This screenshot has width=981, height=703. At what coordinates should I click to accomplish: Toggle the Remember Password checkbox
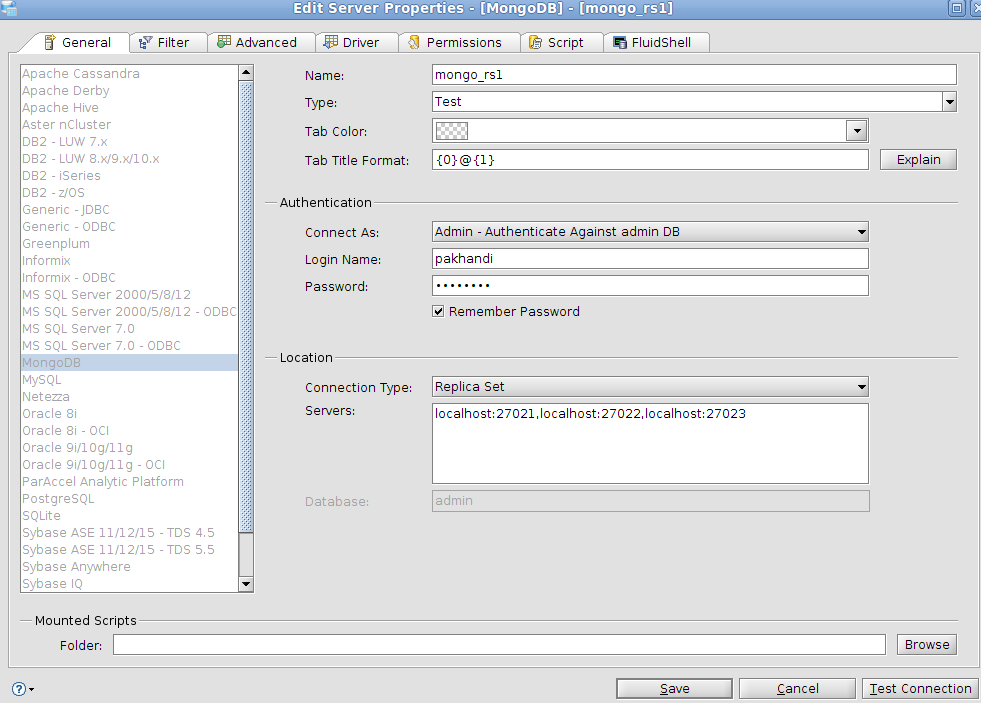[438, 311]
